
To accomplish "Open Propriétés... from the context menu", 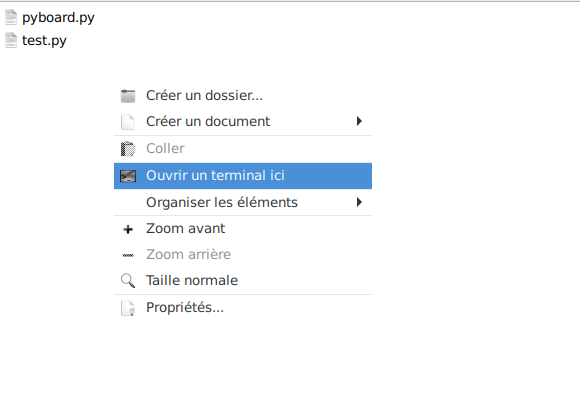I will click(243, 308).
